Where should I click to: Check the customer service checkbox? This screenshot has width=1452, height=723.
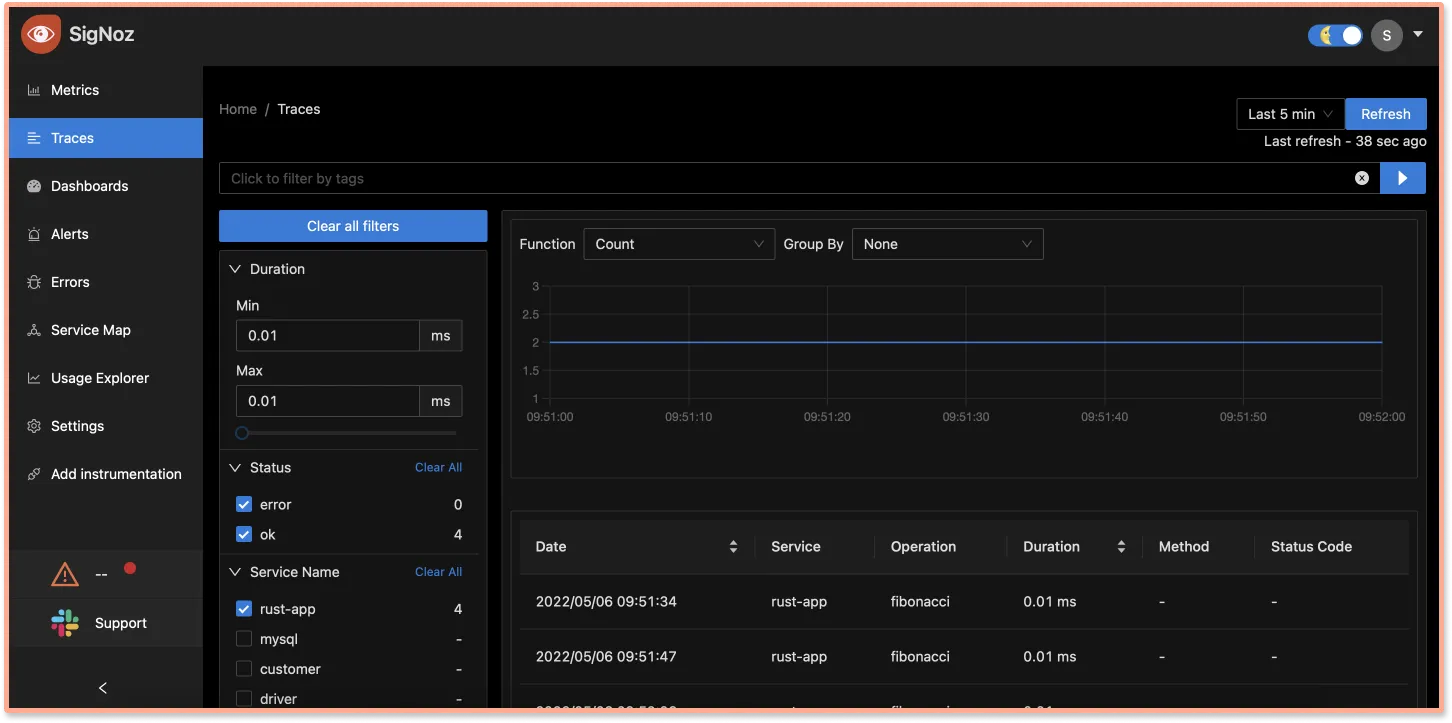(244, 669)
